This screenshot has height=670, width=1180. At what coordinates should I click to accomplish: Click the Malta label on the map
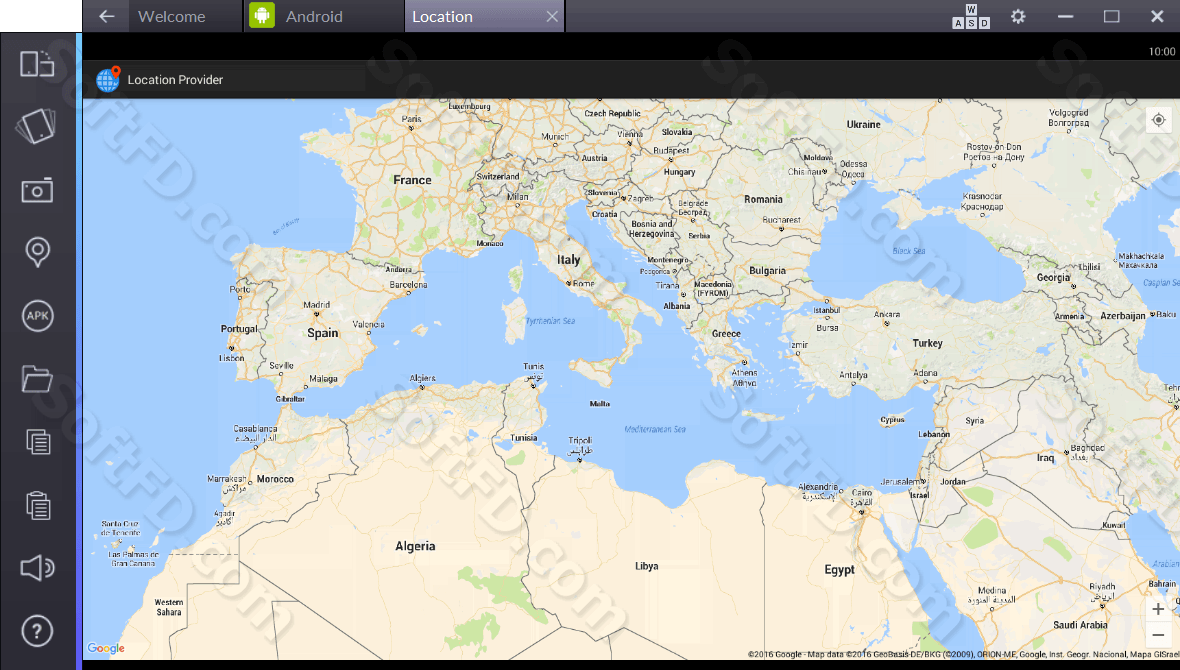pyautogui.click(x=600, y=404)
